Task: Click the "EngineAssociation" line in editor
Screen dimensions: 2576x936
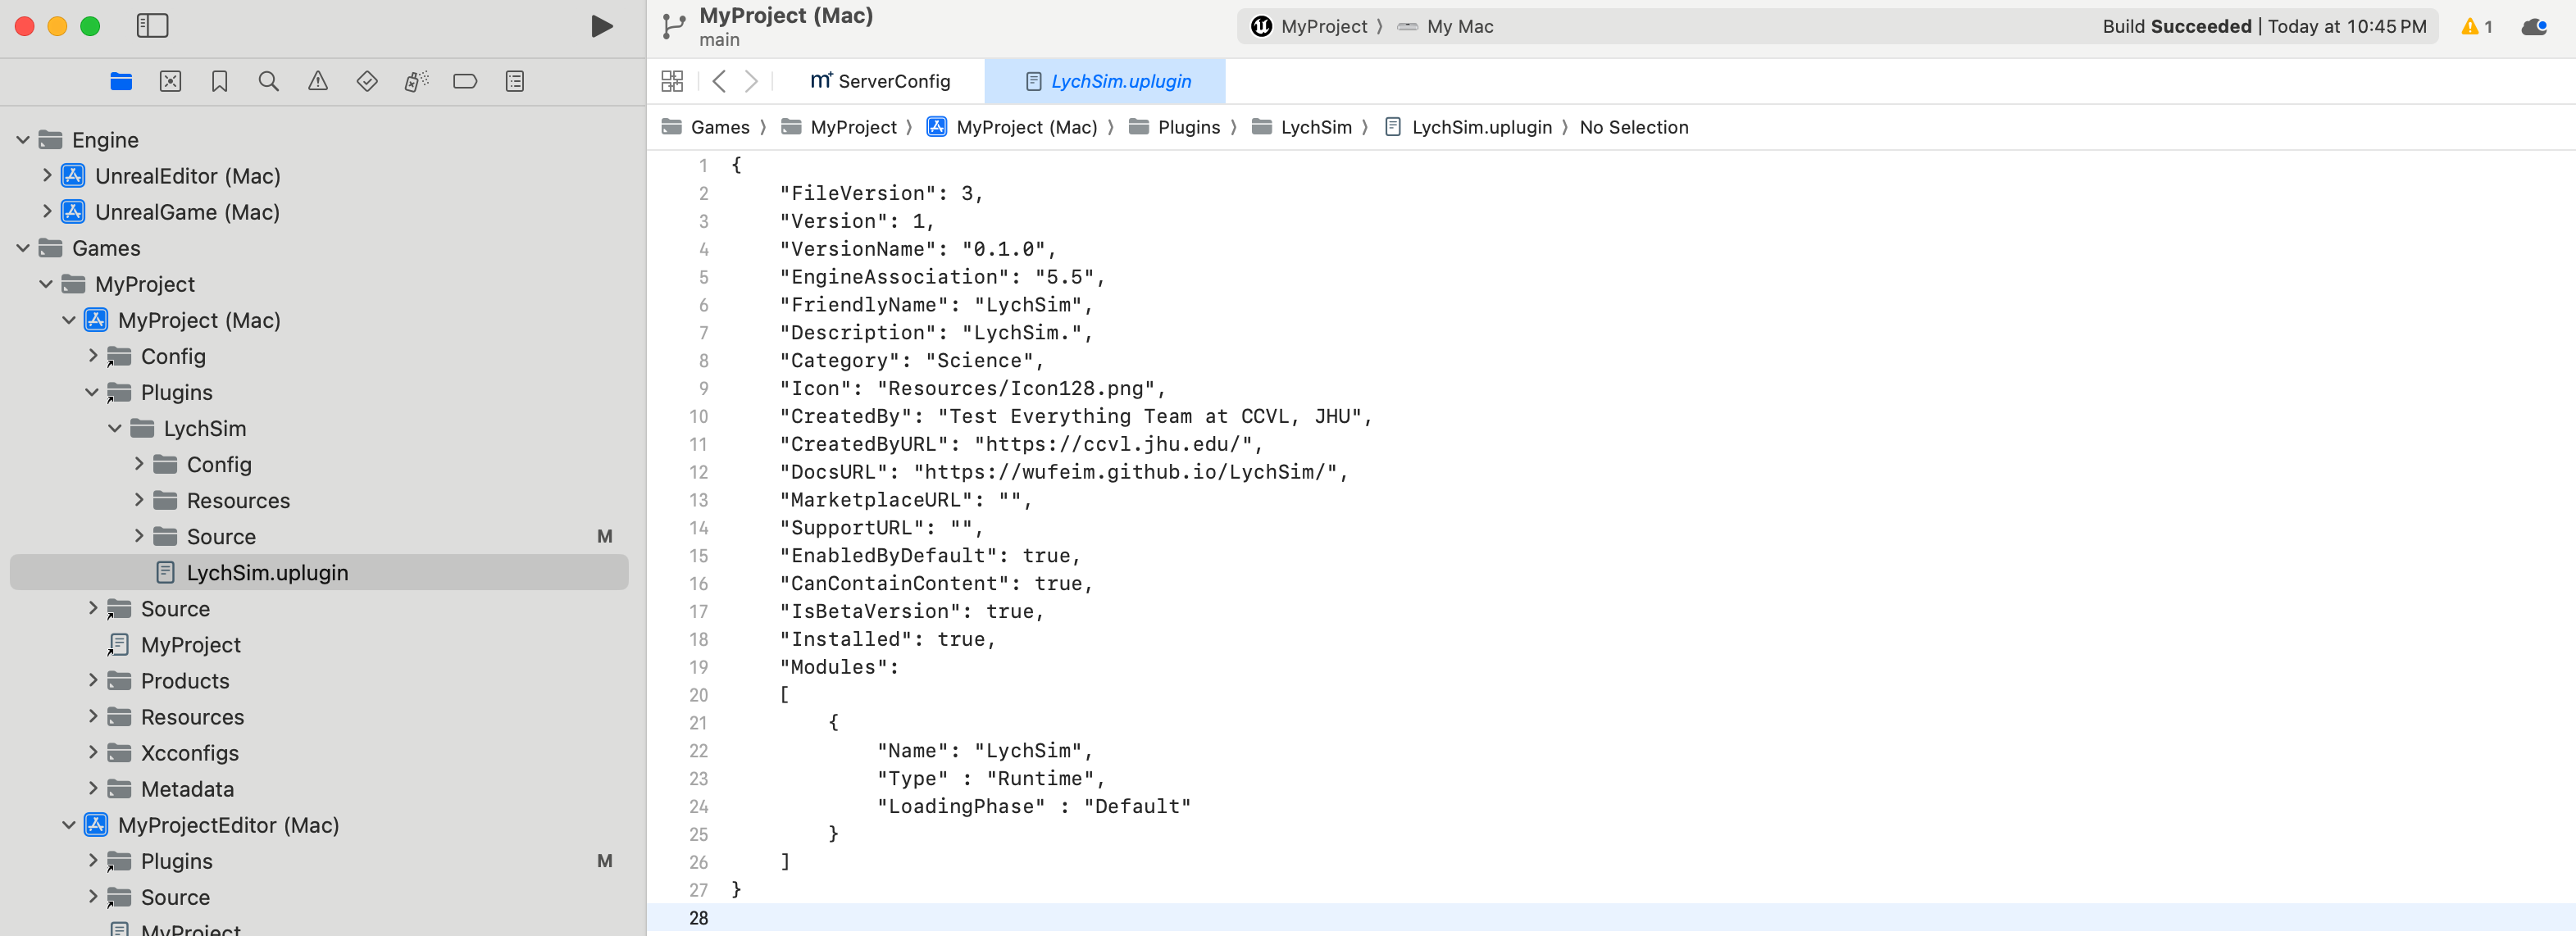Action: click(942, 277)
